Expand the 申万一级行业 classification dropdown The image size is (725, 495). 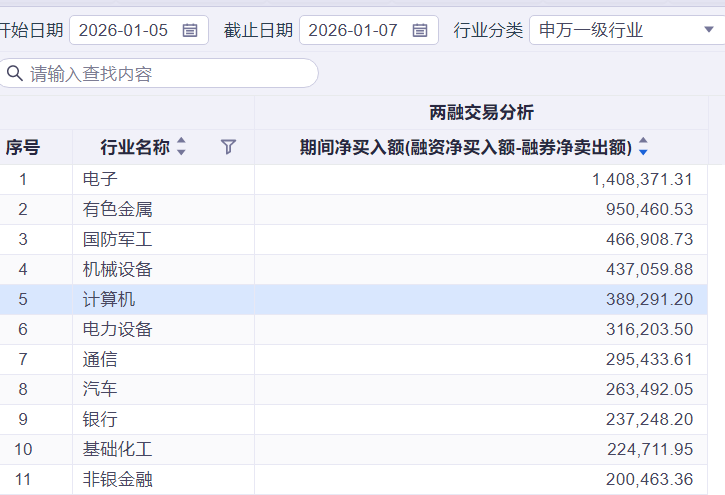(708, 30)
